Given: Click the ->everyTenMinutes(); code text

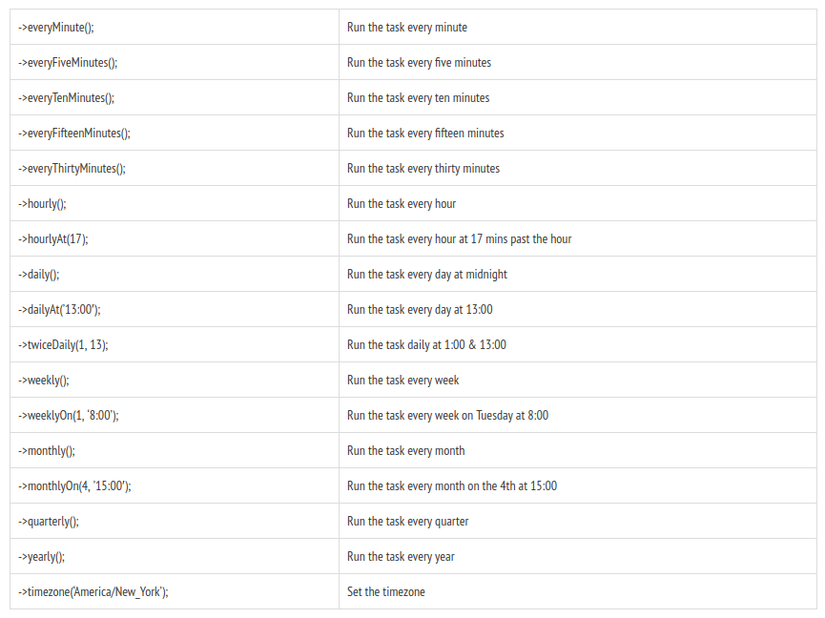Looking at the screenshot, I should [x=66, y=98].
